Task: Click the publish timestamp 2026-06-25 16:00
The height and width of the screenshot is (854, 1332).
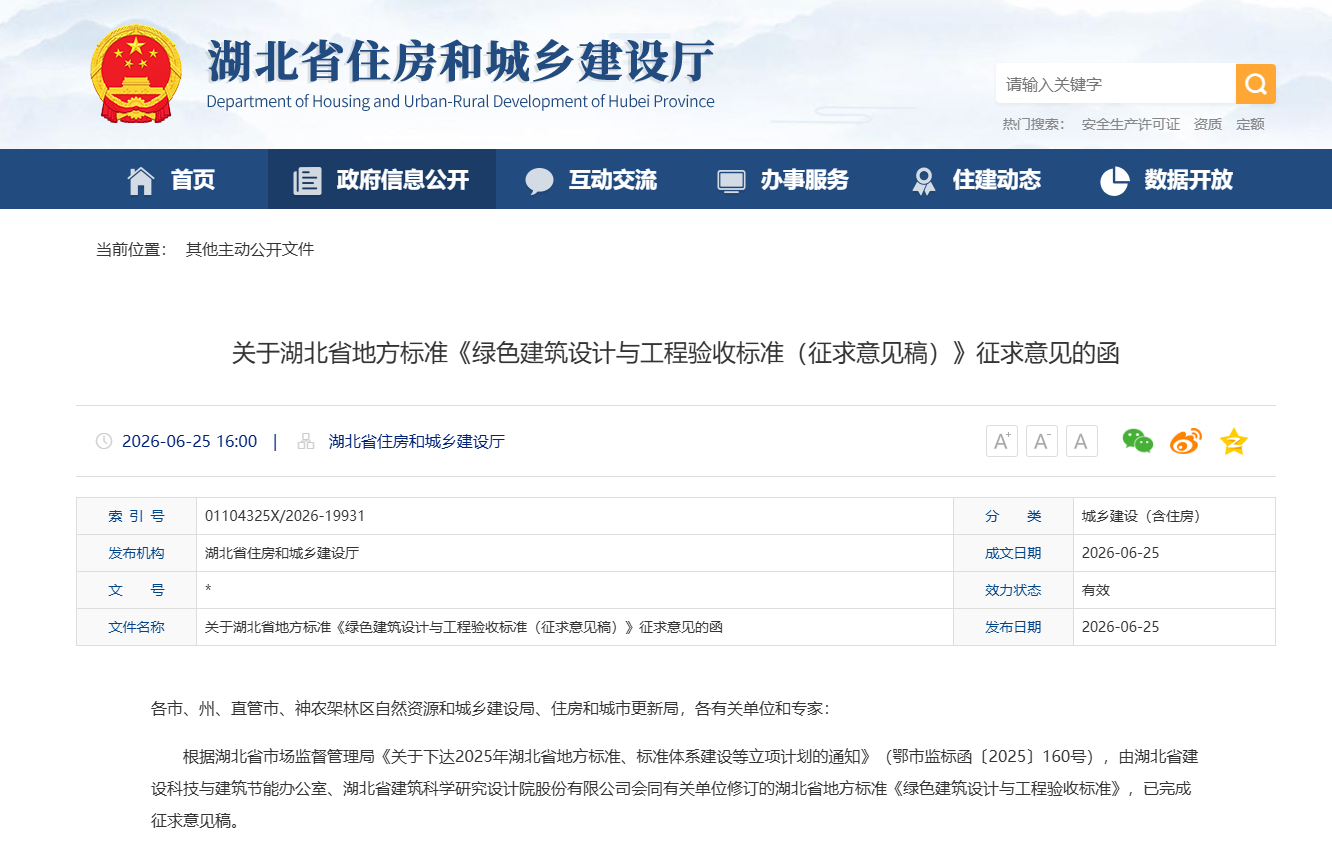Action: pyautogui.click(x=190, y=441)
